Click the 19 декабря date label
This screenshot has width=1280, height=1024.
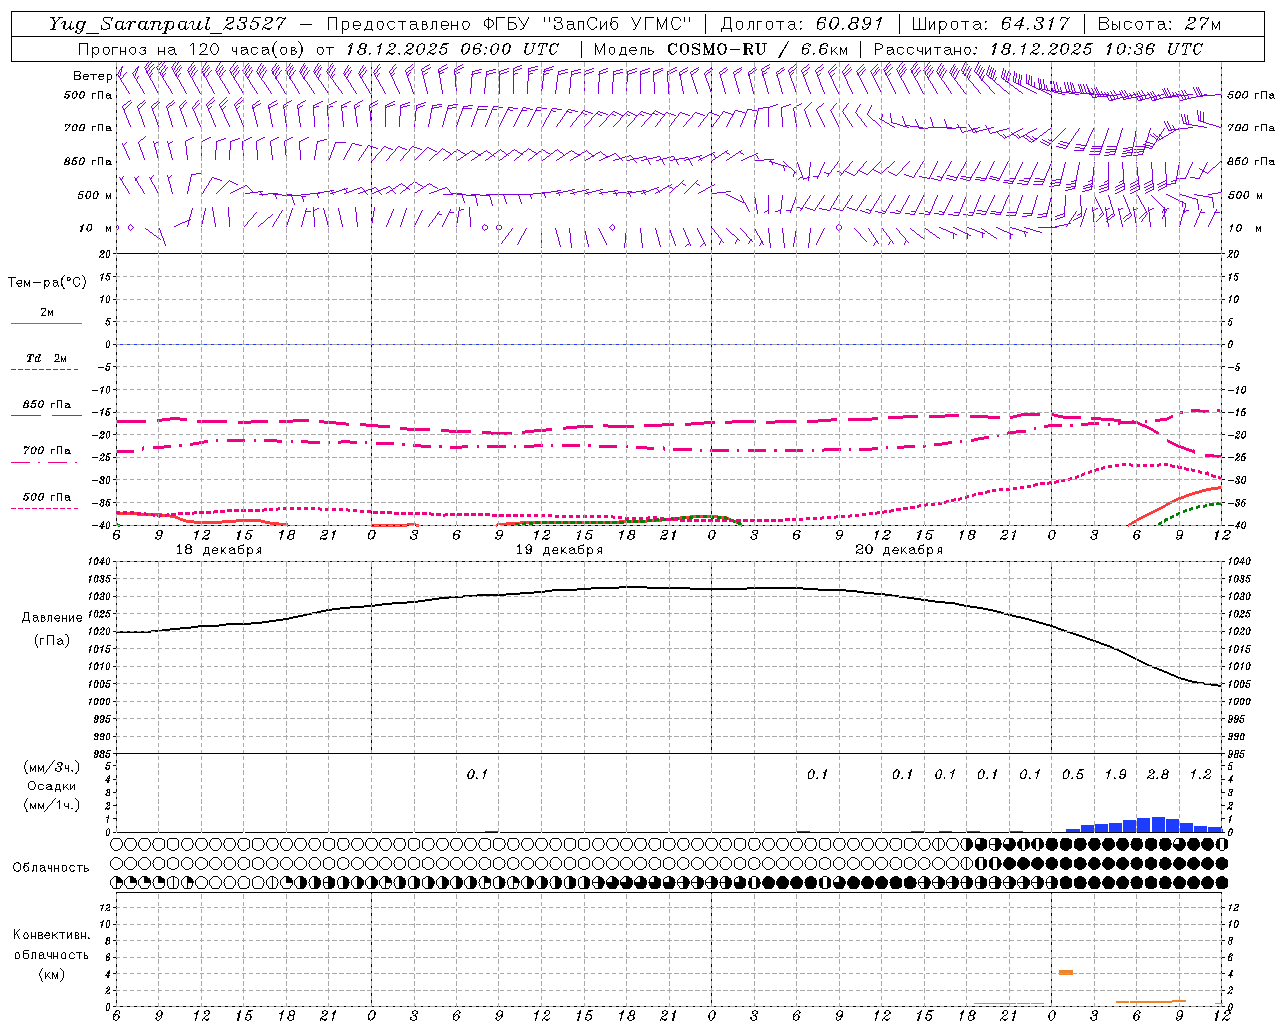point(559,550)
